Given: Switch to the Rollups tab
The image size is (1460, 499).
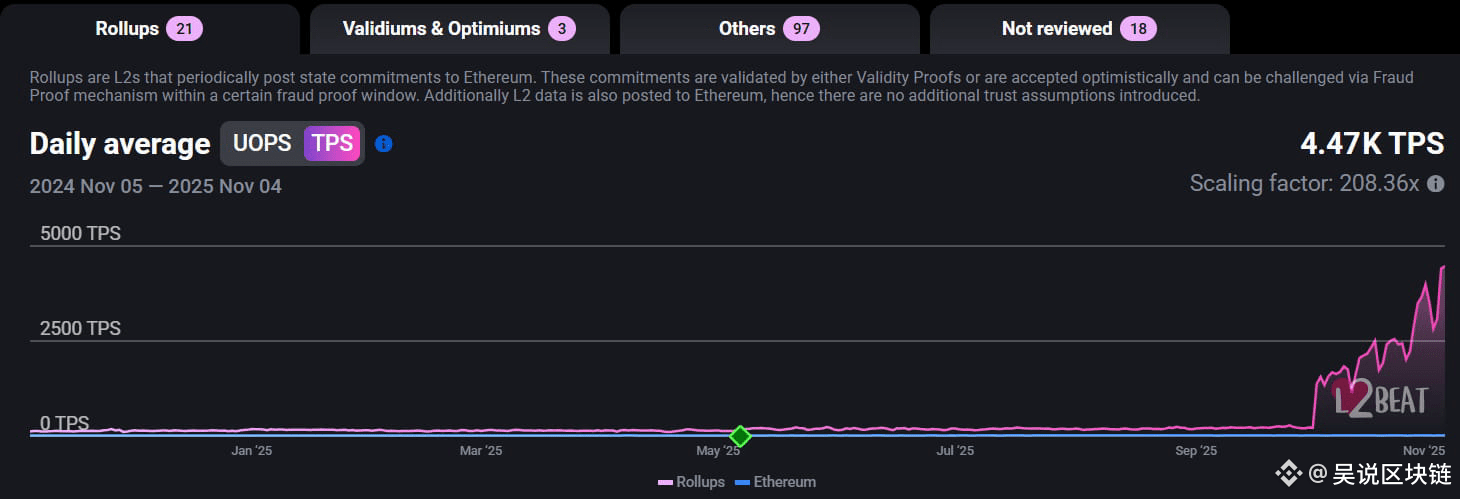Looking at the screenshot, I should tap(149, 29).
